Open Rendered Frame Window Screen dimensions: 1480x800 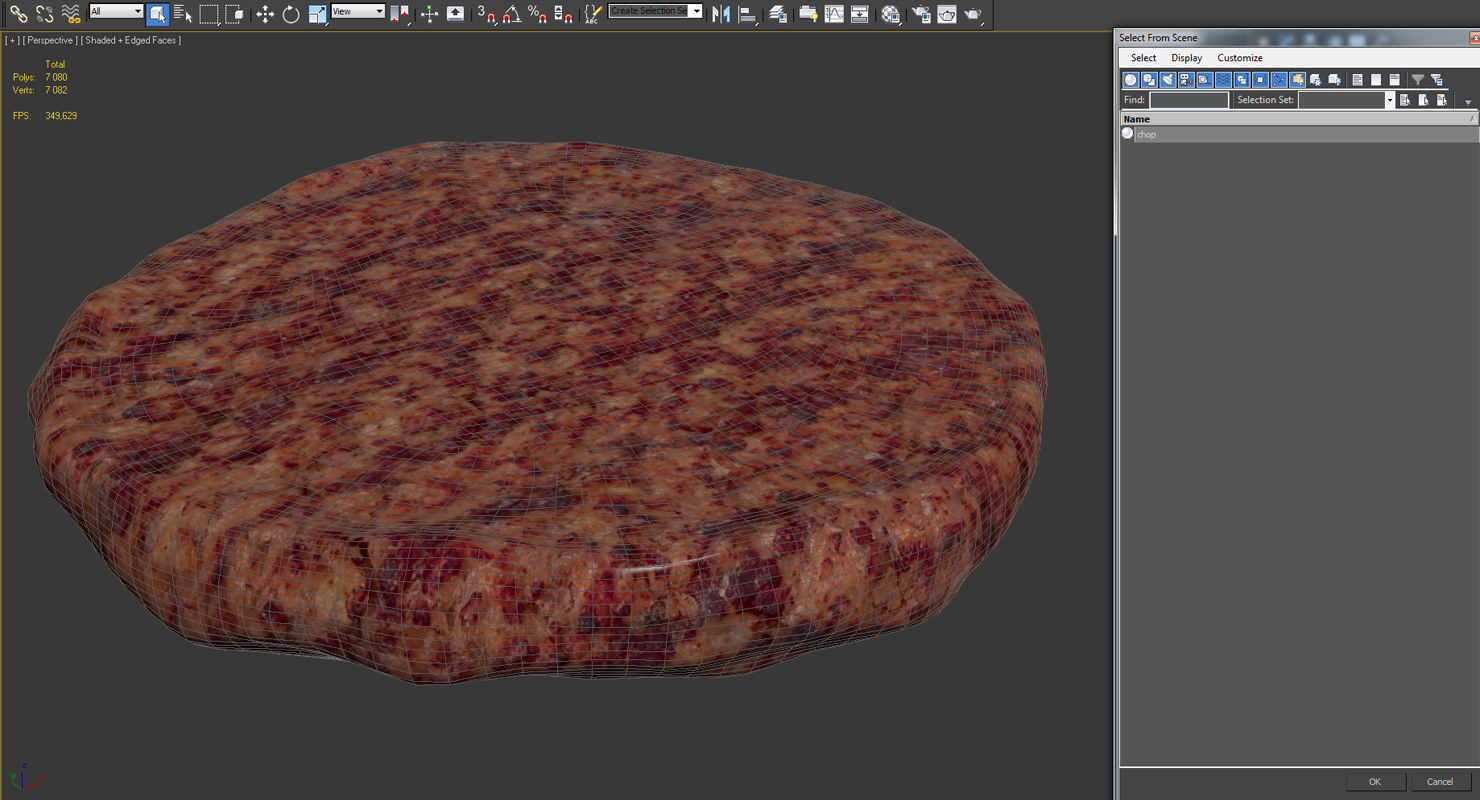(946, 14)
